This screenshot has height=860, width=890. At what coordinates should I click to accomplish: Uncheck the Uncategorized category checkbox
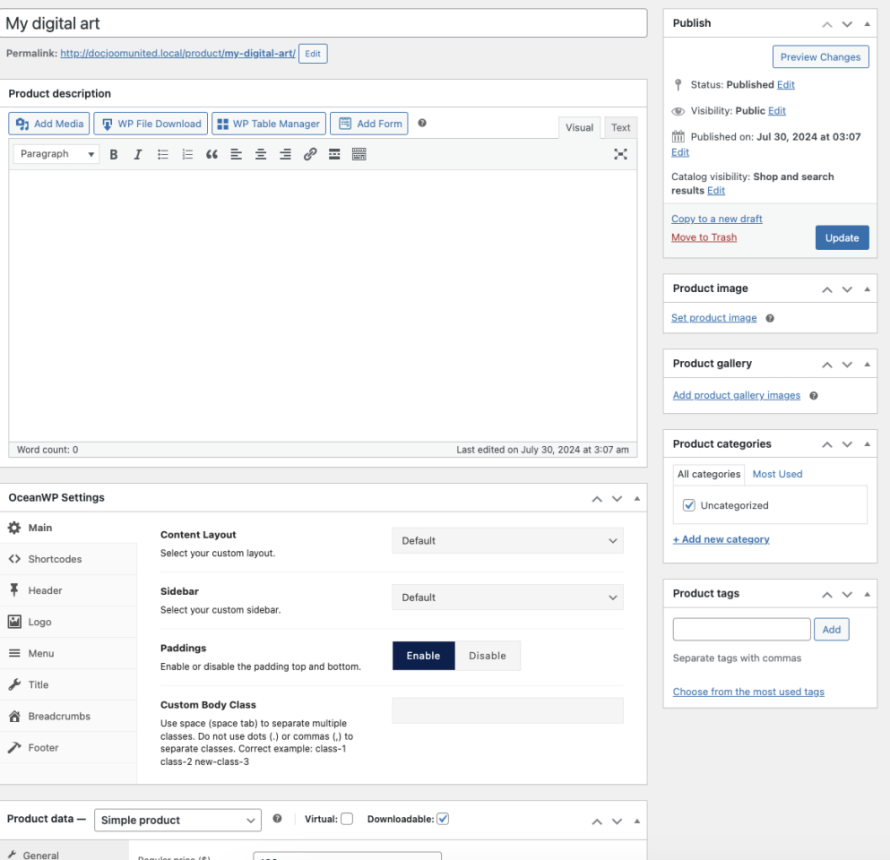(688, 506)
